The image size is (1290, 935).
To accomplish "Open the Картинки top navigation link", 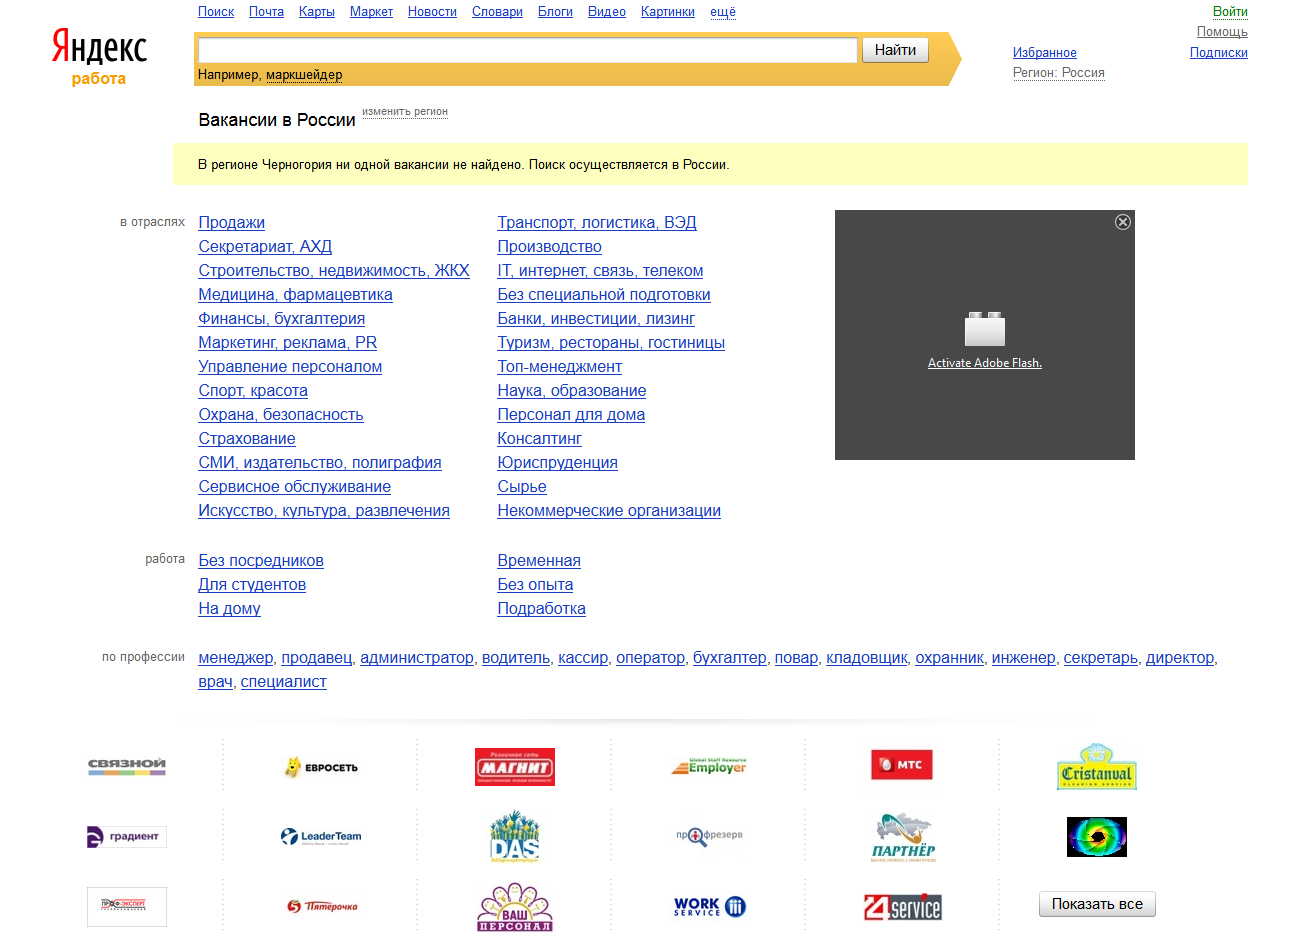I will click(x=668, y=12).
